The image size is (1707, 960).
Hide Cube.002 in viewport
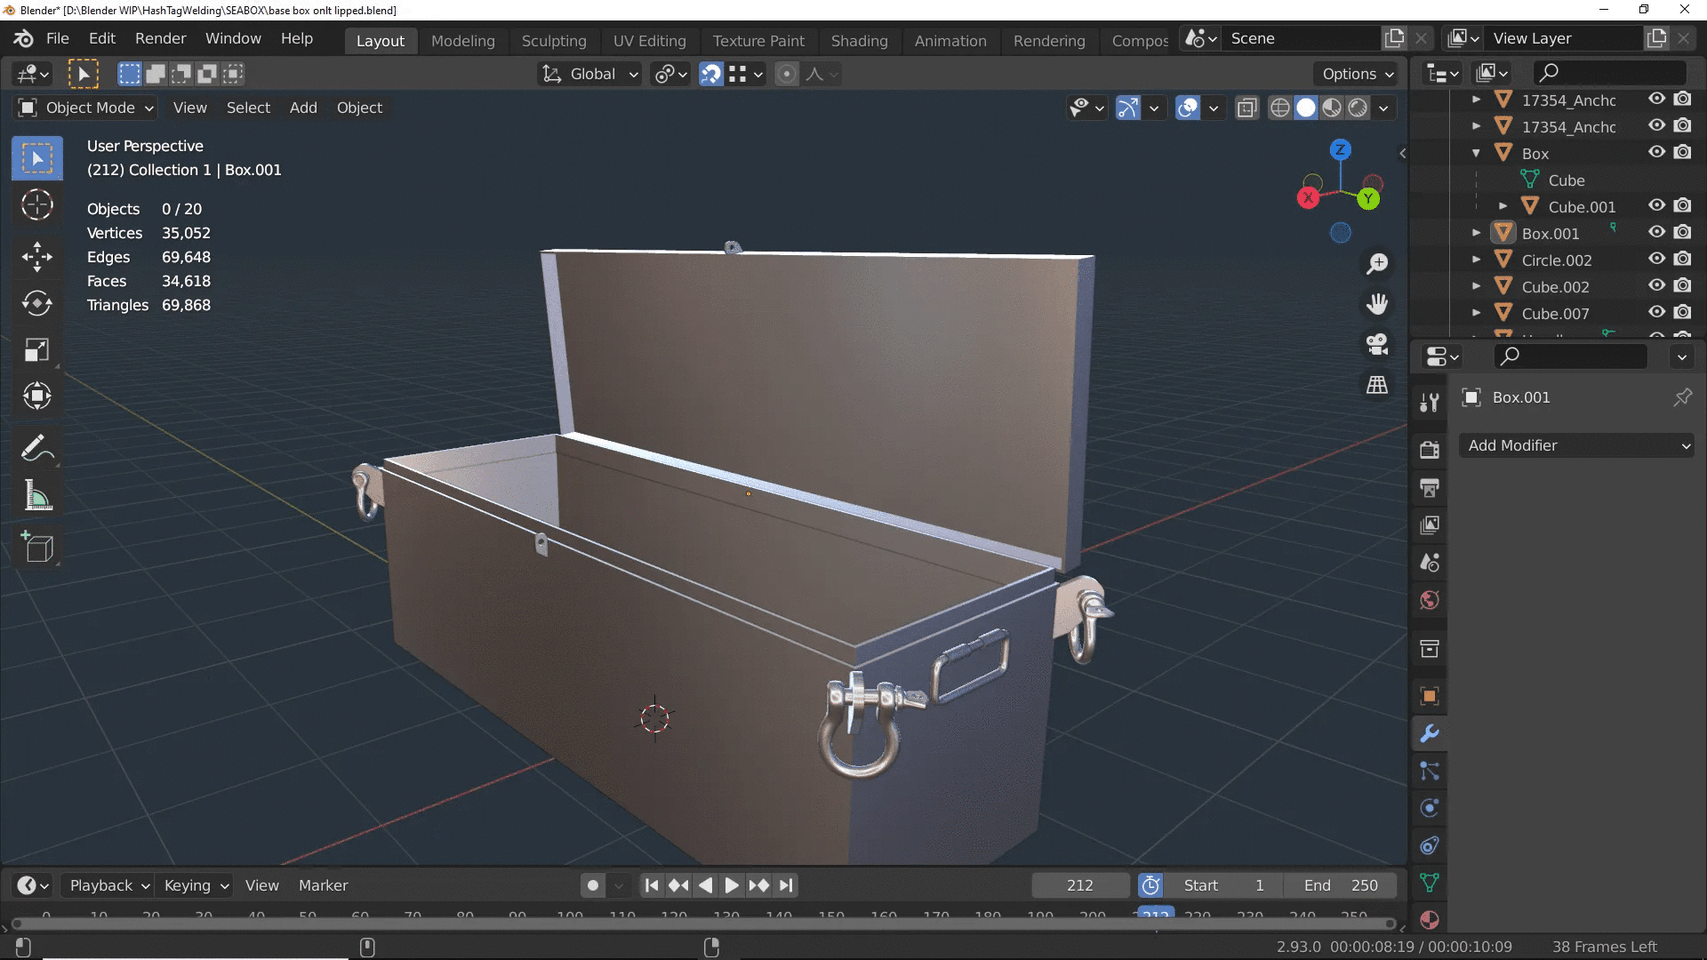coord(1656,286)
